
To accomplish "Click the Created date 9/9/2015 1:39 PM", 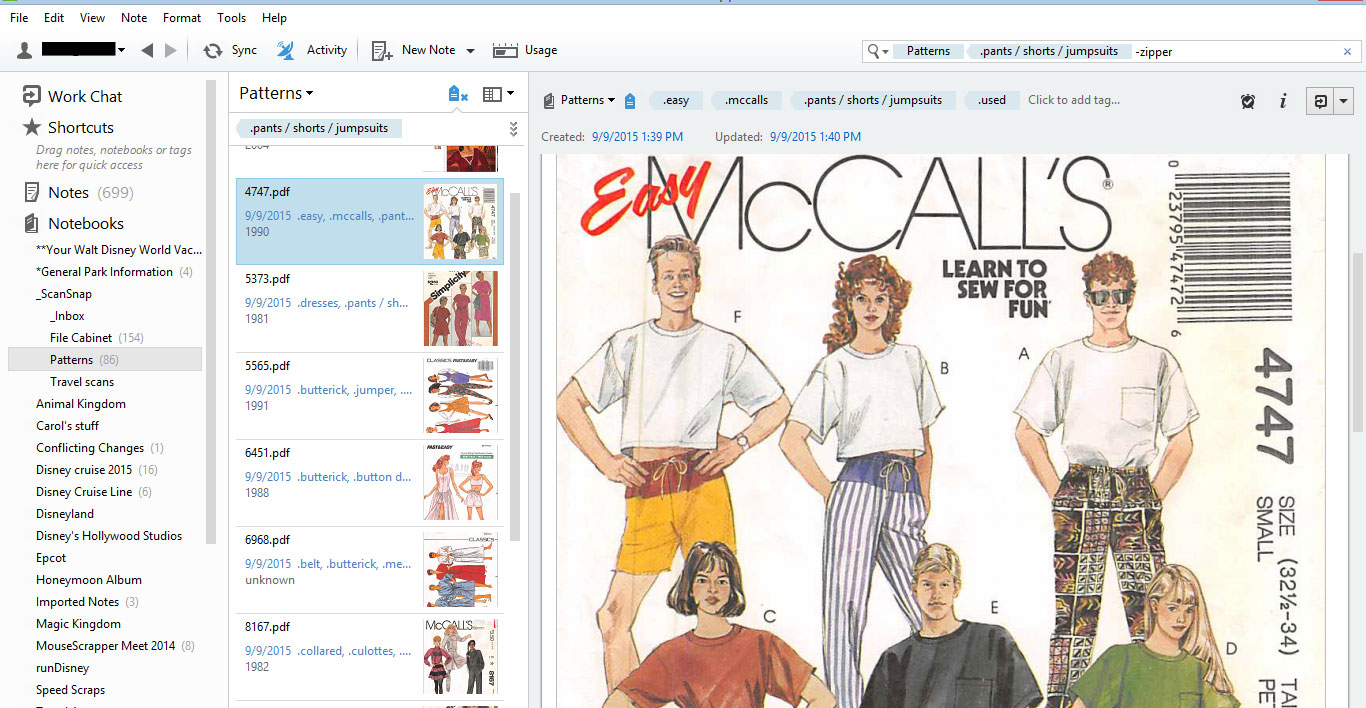I will [637, 137].
